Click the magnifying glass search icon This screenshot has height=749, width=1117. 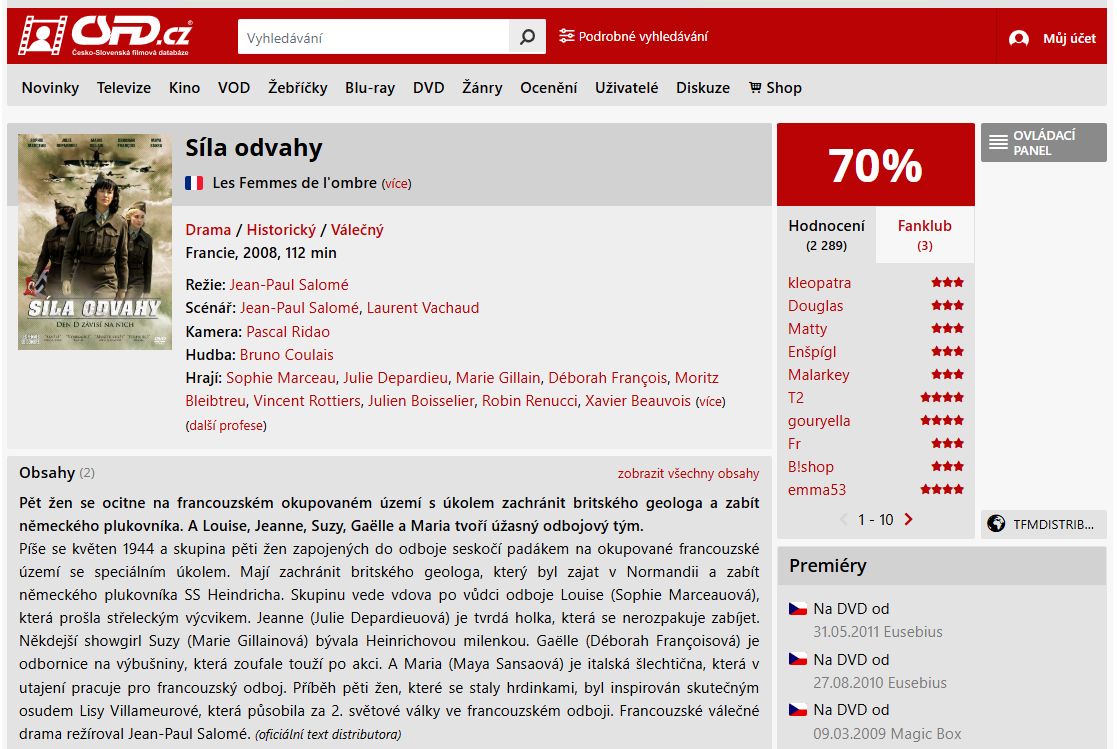[527, 36]
